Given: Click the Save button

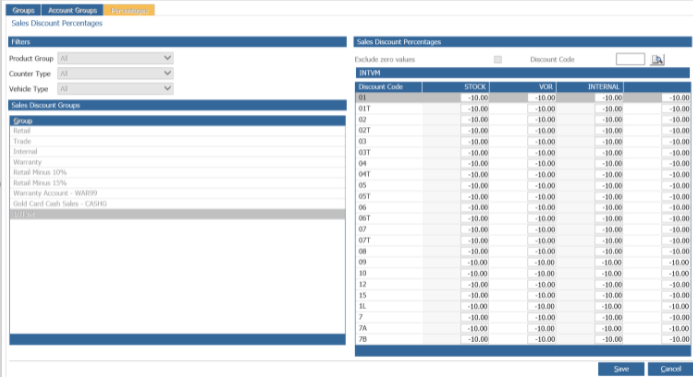Looking at the screenshot, I should [x=621, y=369].
